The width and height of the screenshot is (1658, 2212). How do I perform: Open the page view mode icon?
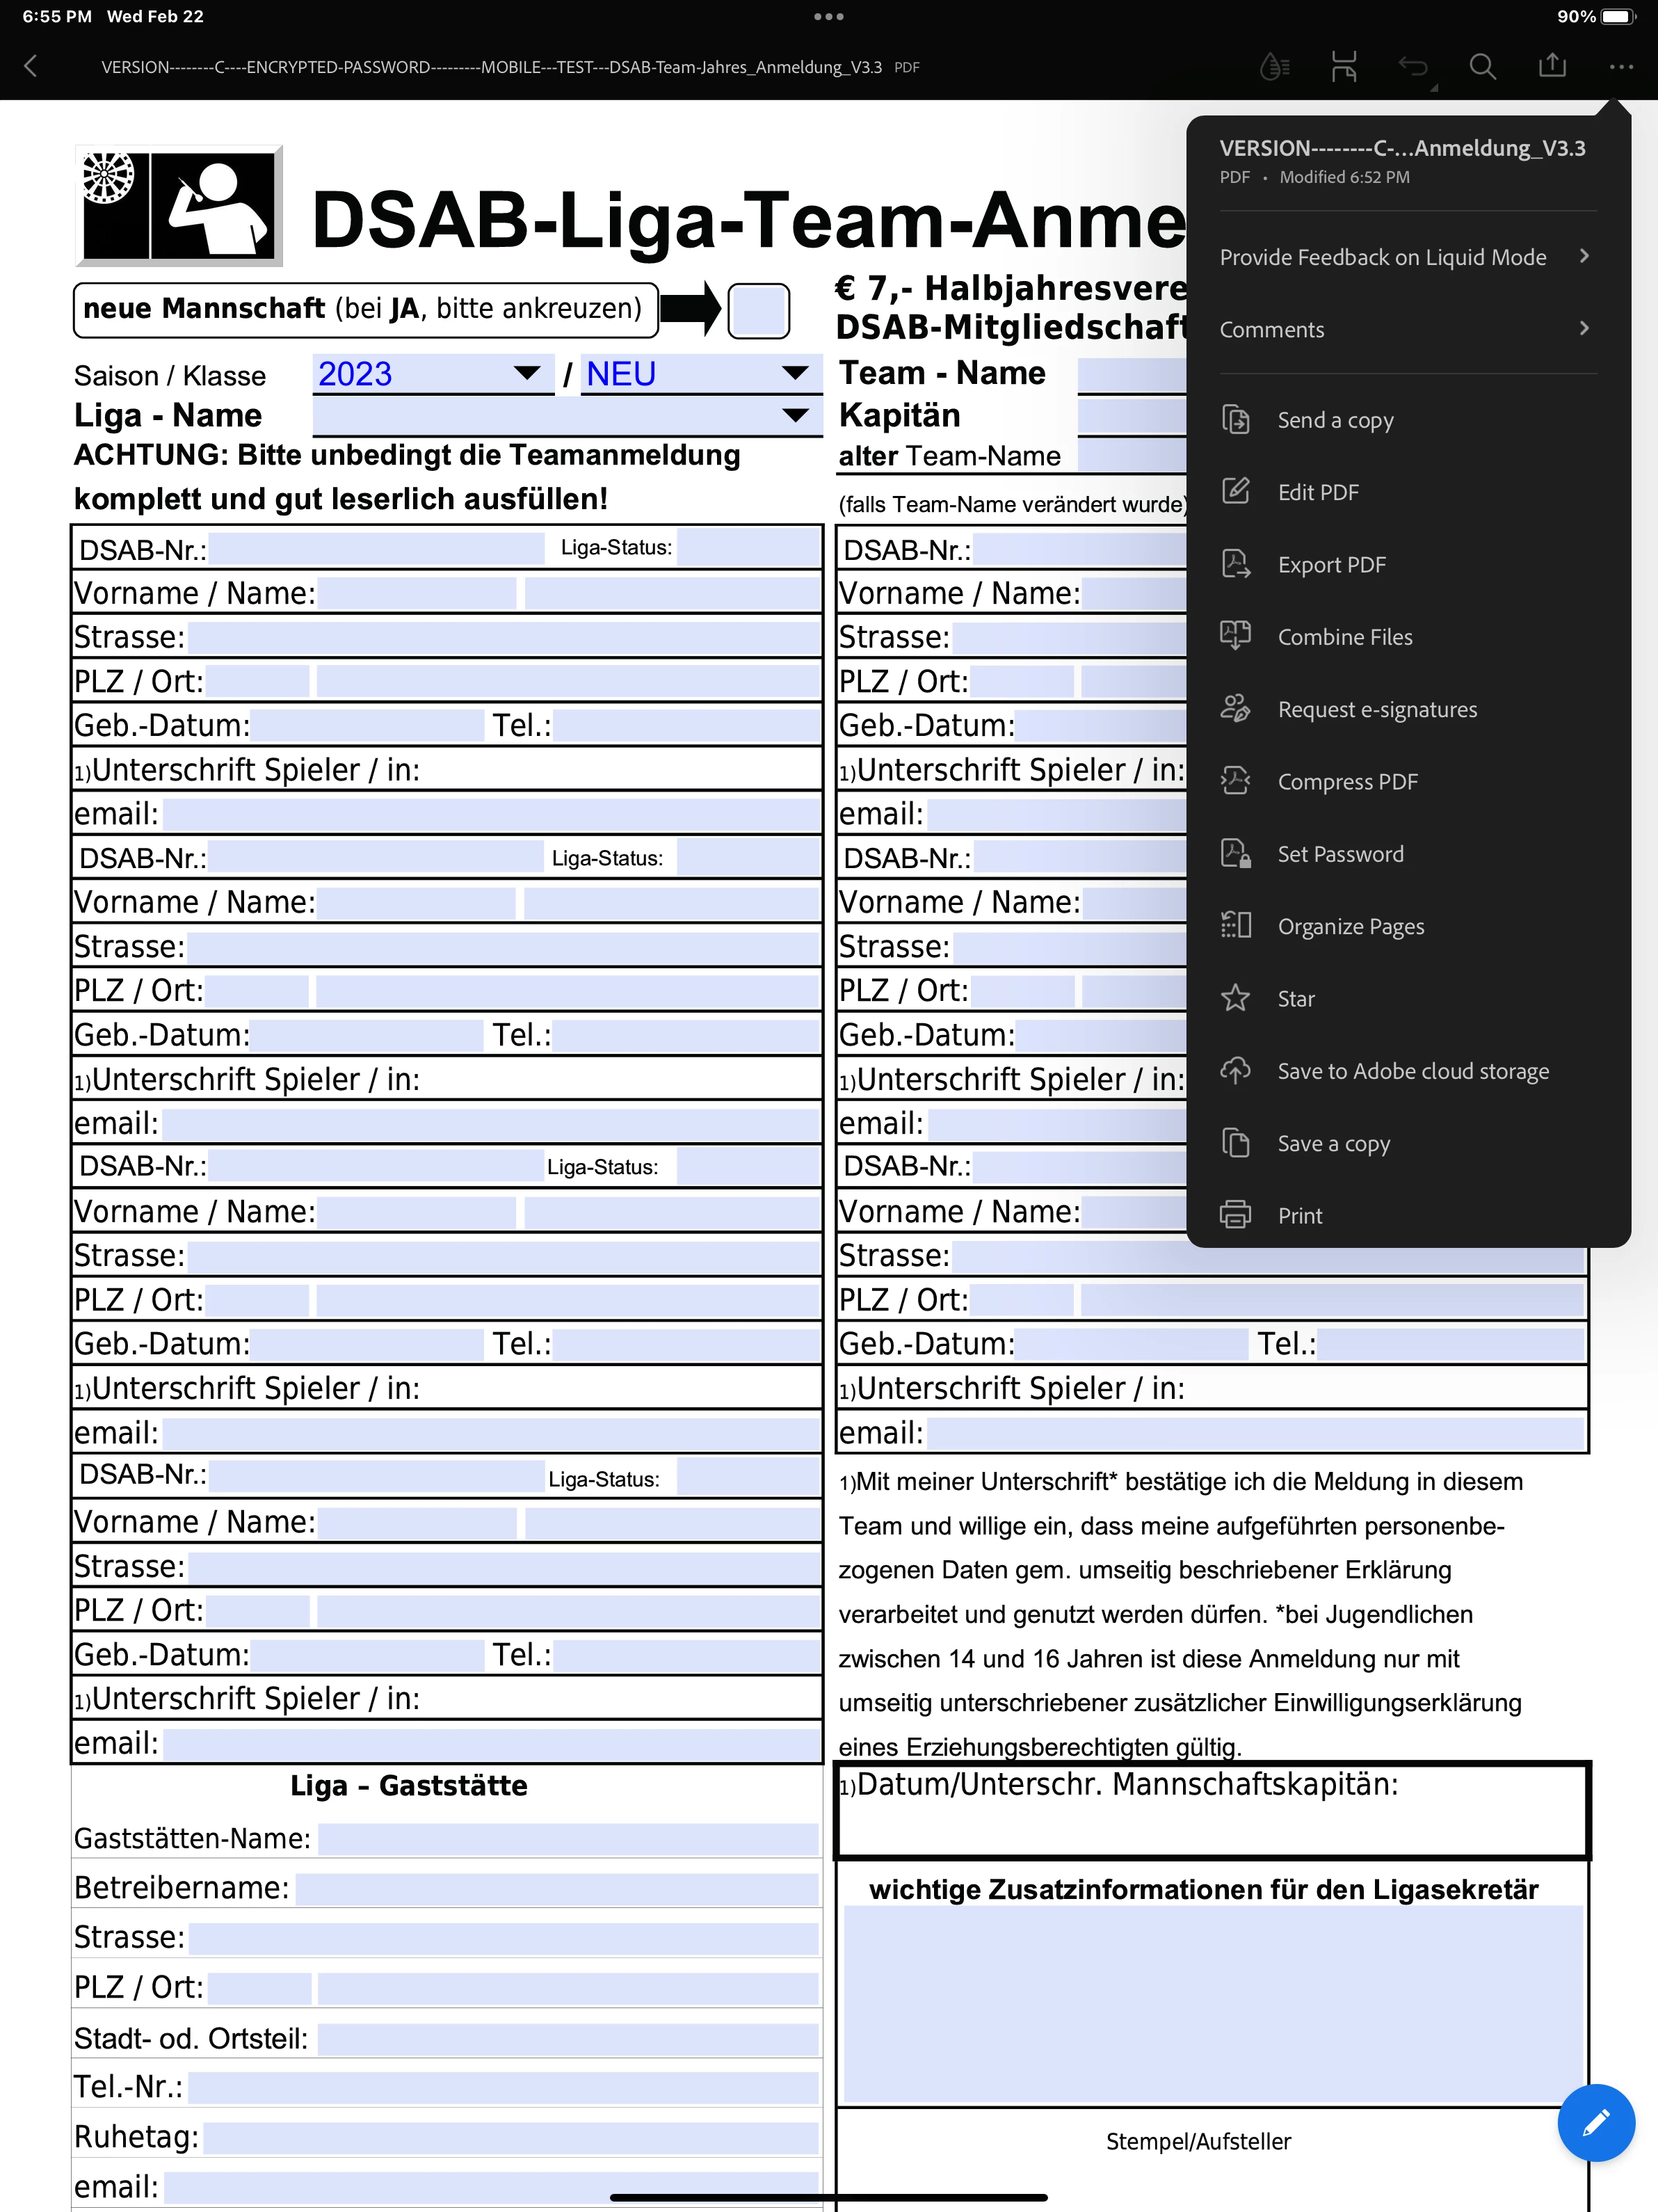click(x=1343, y=67)
